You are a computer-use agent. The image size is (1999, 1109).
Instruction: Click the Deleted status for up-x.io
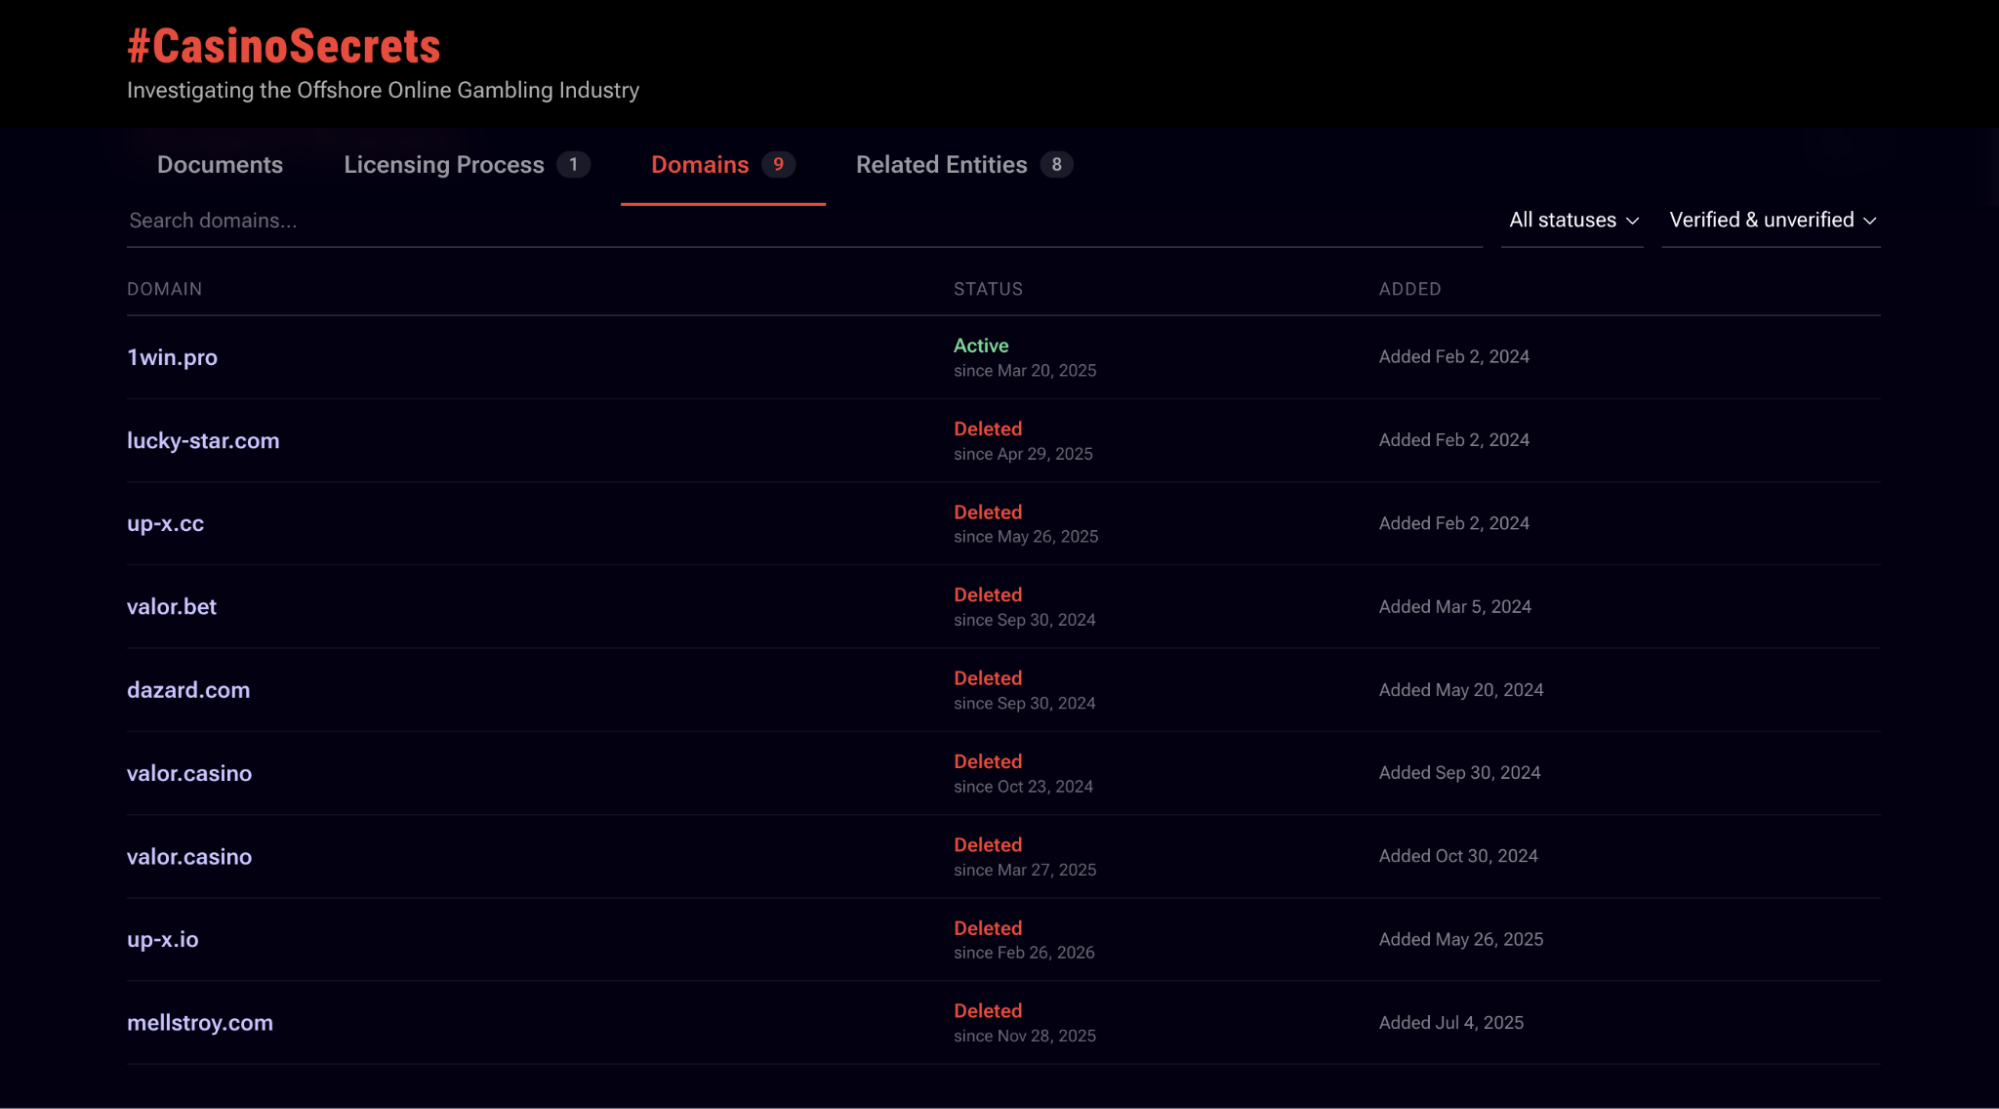[x=988, y=928]
